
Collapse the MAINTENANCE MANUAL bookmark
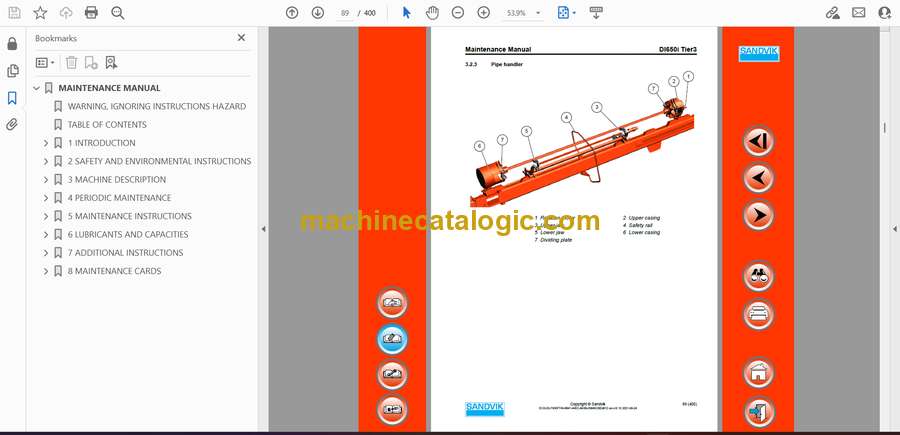click(37, 88)
